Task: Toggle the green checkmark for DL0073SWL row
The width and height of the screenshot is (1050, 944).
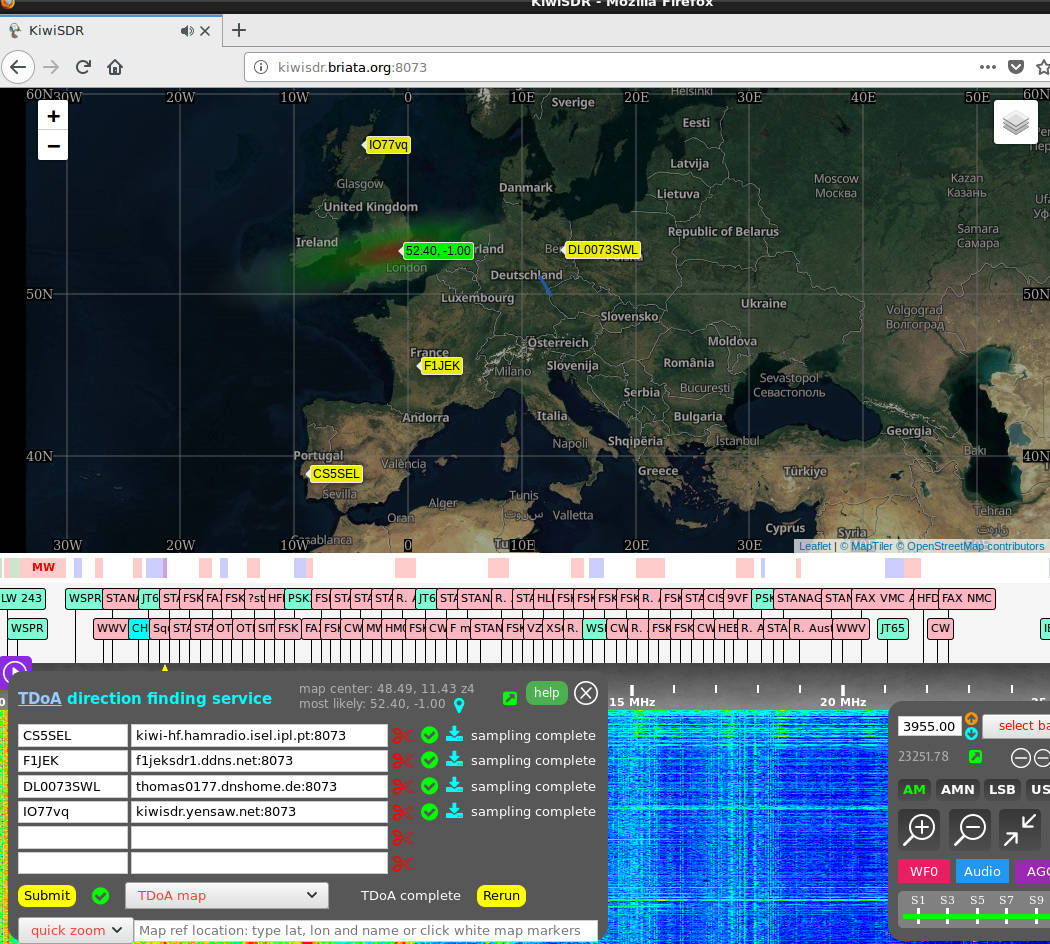Action: [x=430, y=786]
